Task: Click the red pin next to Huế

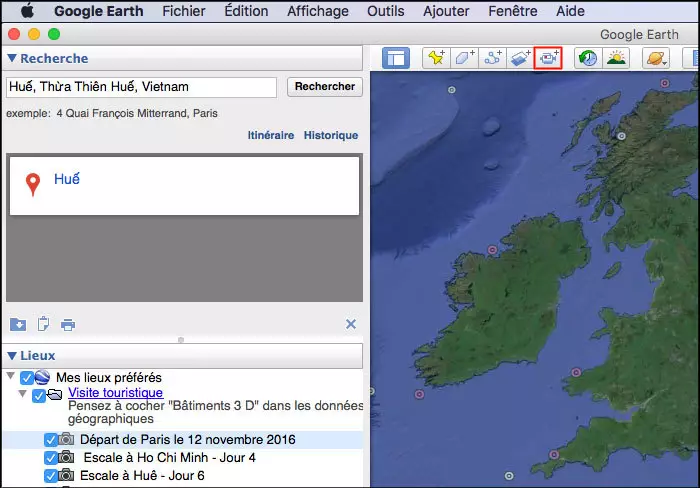Action: (33, 184)
